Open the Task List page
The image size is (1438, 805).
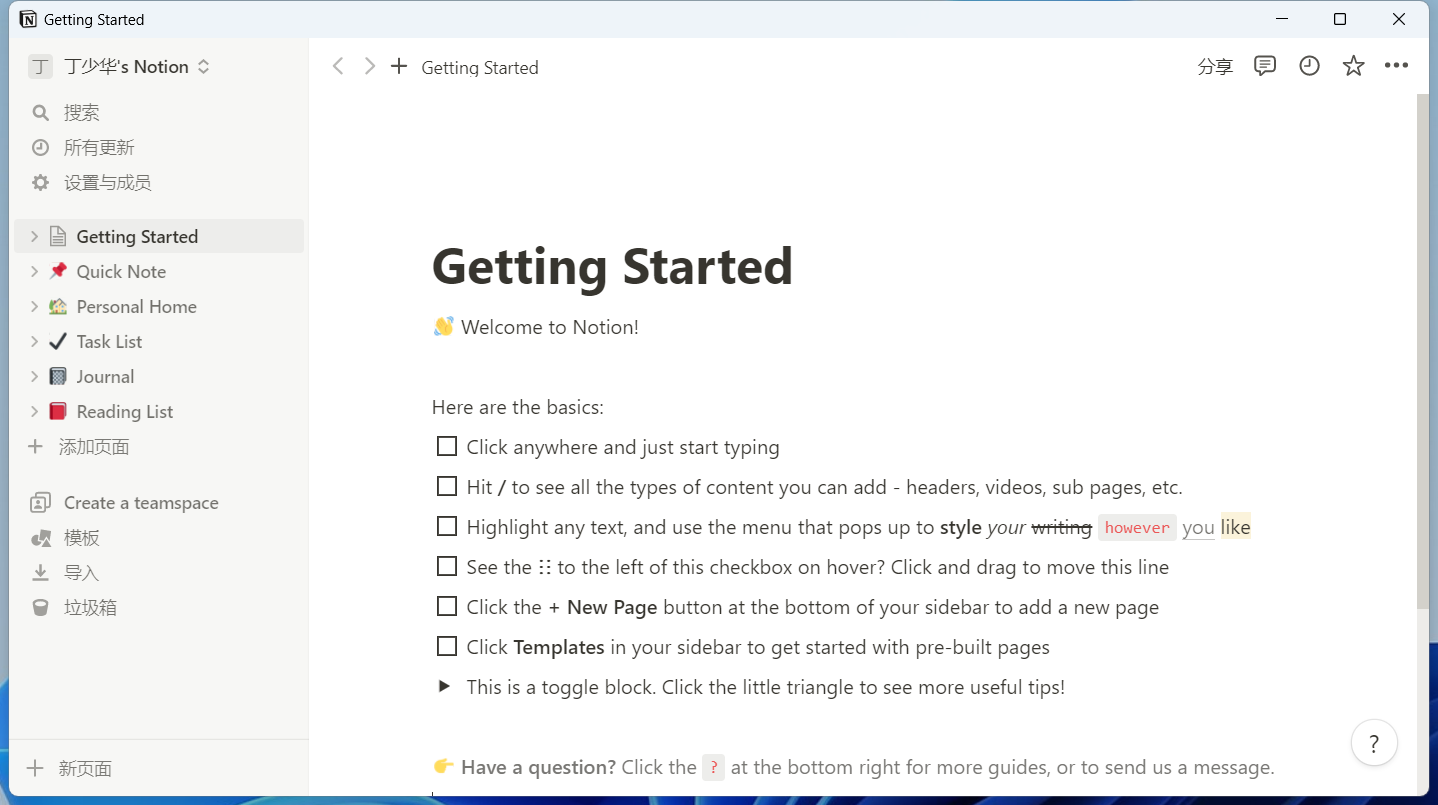[x=109, y=342]
